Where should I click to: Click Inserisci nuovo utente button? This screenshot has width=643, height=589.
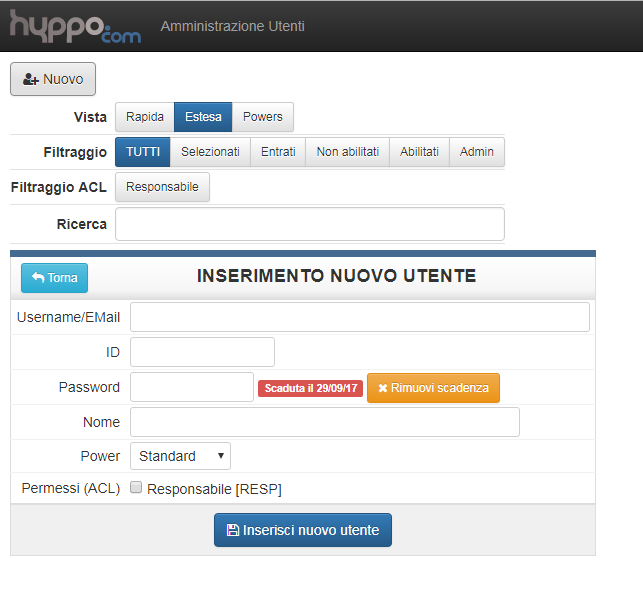[x=303, y=530]
